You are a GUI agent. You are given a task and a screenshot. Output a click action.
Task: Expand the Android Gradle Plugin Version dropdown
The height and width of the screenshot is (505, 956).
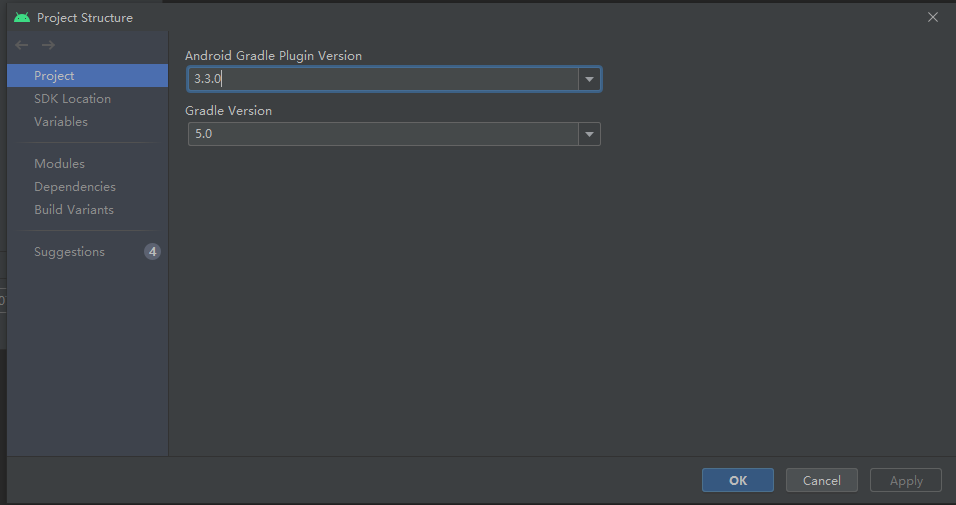(589, 79)
